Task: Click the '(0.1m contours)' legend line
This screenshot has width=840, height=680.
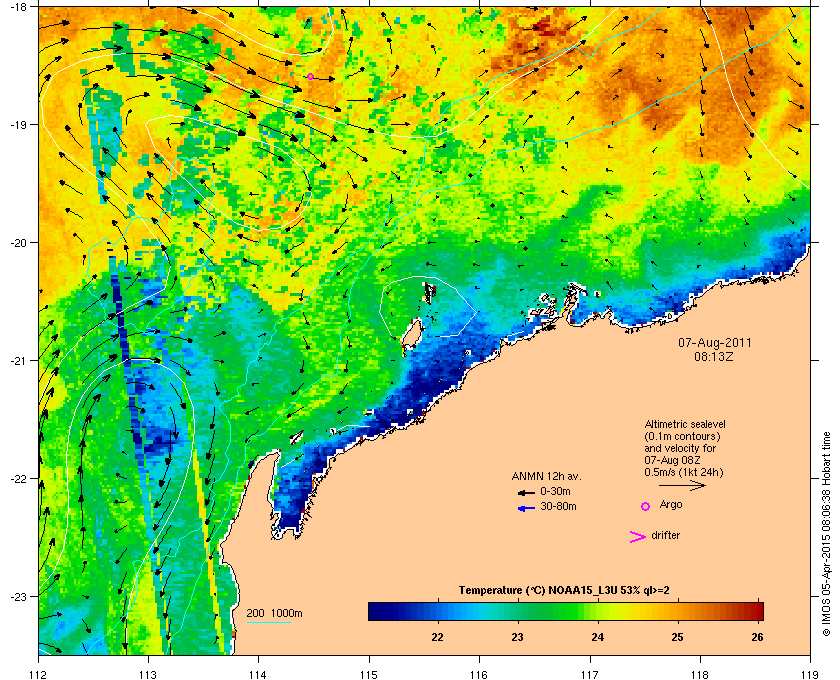Action: pos(682,436)
